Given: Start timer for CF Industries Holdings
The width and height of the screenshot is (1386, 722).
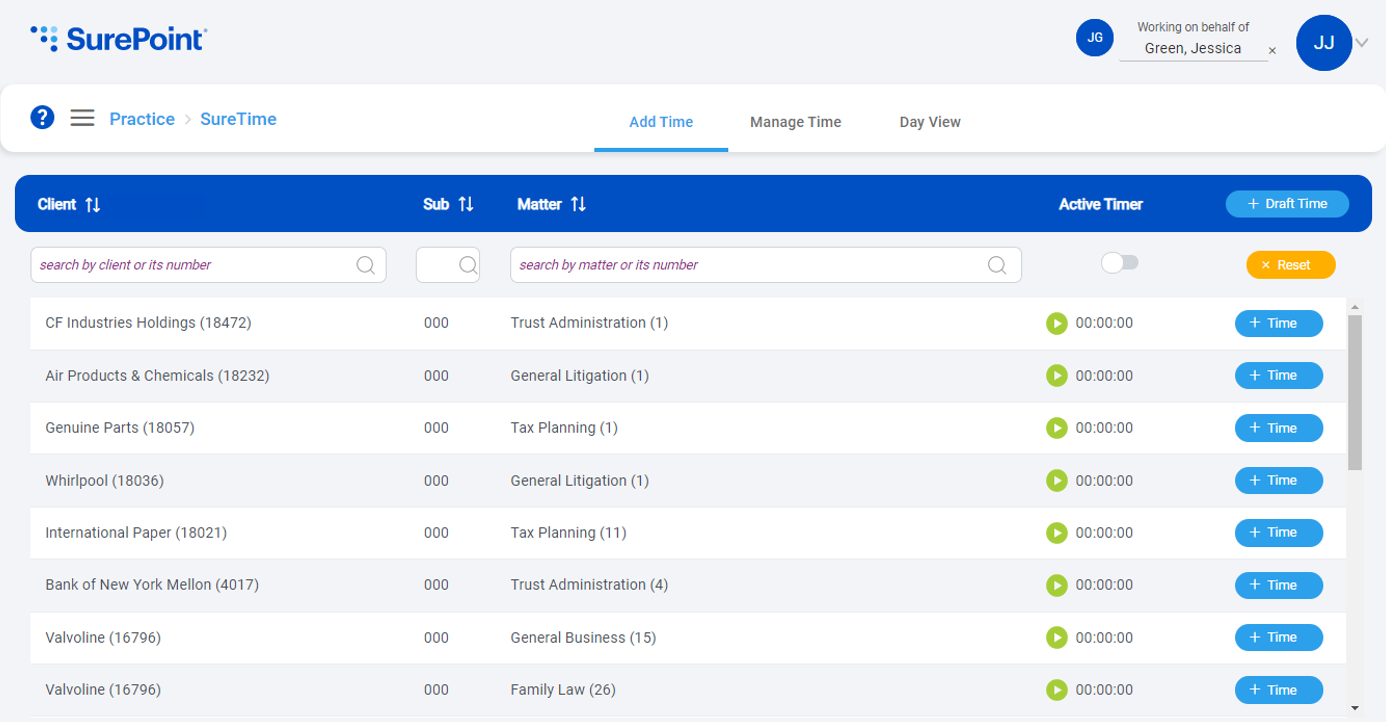Looking at the screenshot, I should (1056, 323).
